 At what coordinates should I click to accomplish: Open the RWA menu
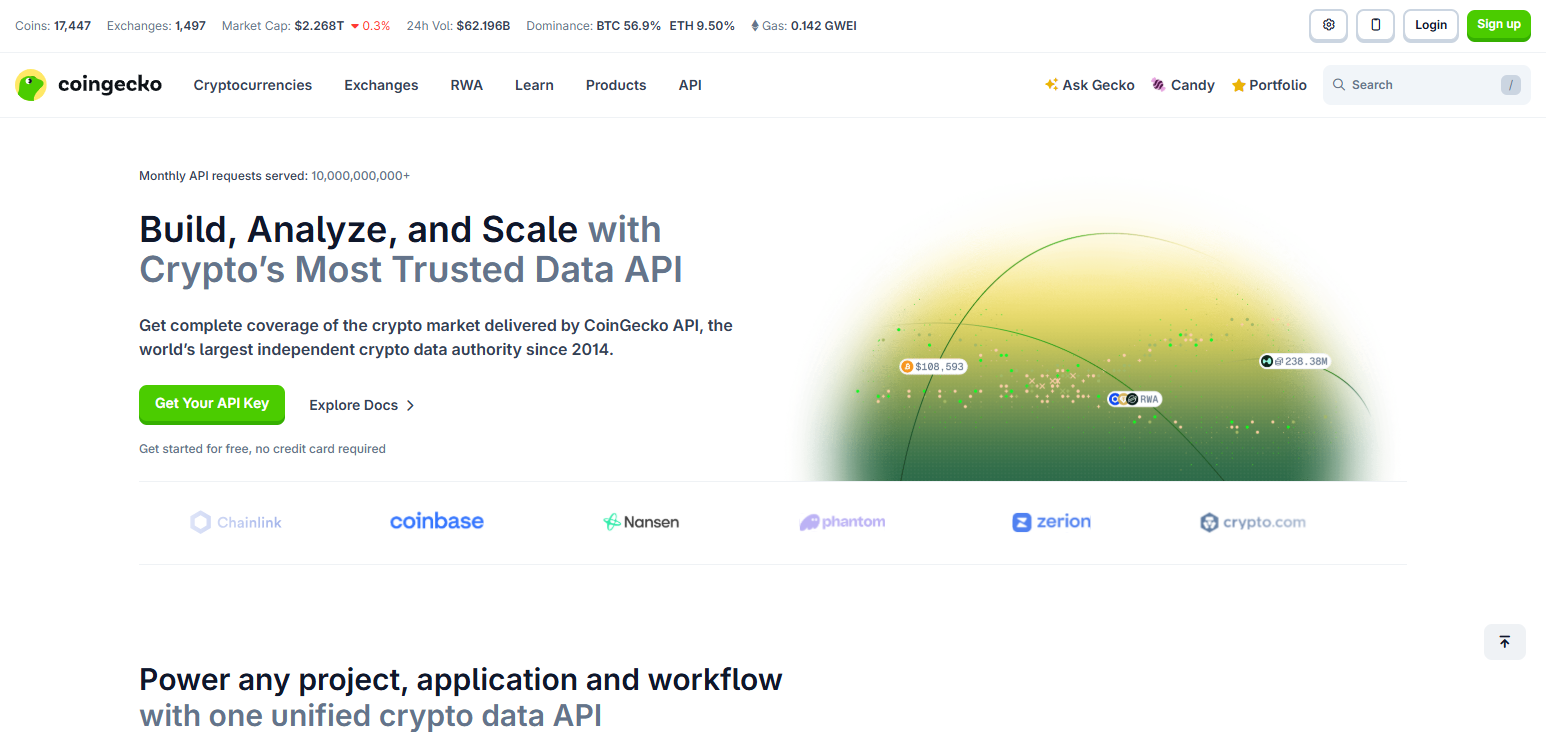coord(467,85)
